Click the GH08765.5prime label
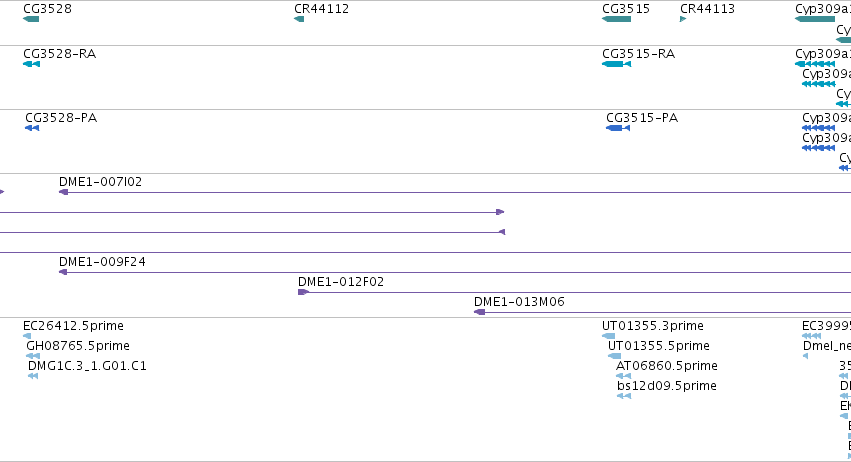 [78, 346]
